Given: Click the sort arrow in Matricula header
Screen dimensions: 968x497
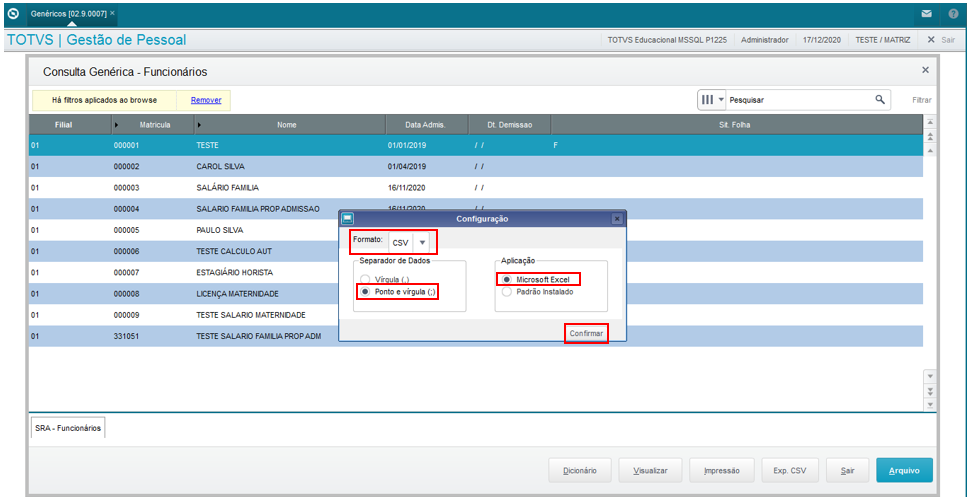Looking at the screenshot, I should click(x=118, y=125).
